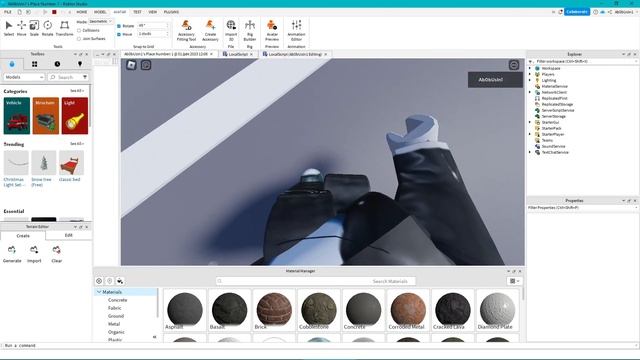Open Toolbox Marketplace tab
The image size is (640, 360).
[x=12, y=64]
